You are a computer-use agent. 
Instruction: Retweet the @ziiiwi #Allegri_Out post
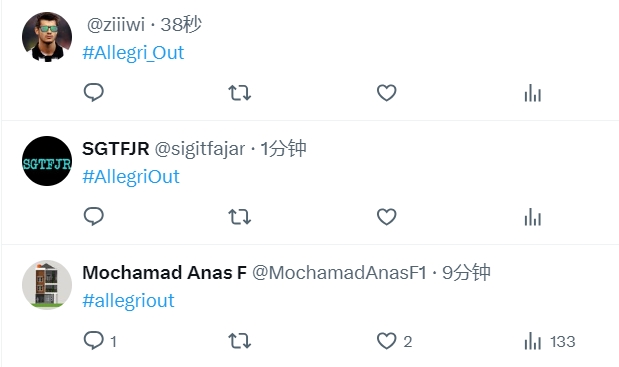click(x=240, y=93)
